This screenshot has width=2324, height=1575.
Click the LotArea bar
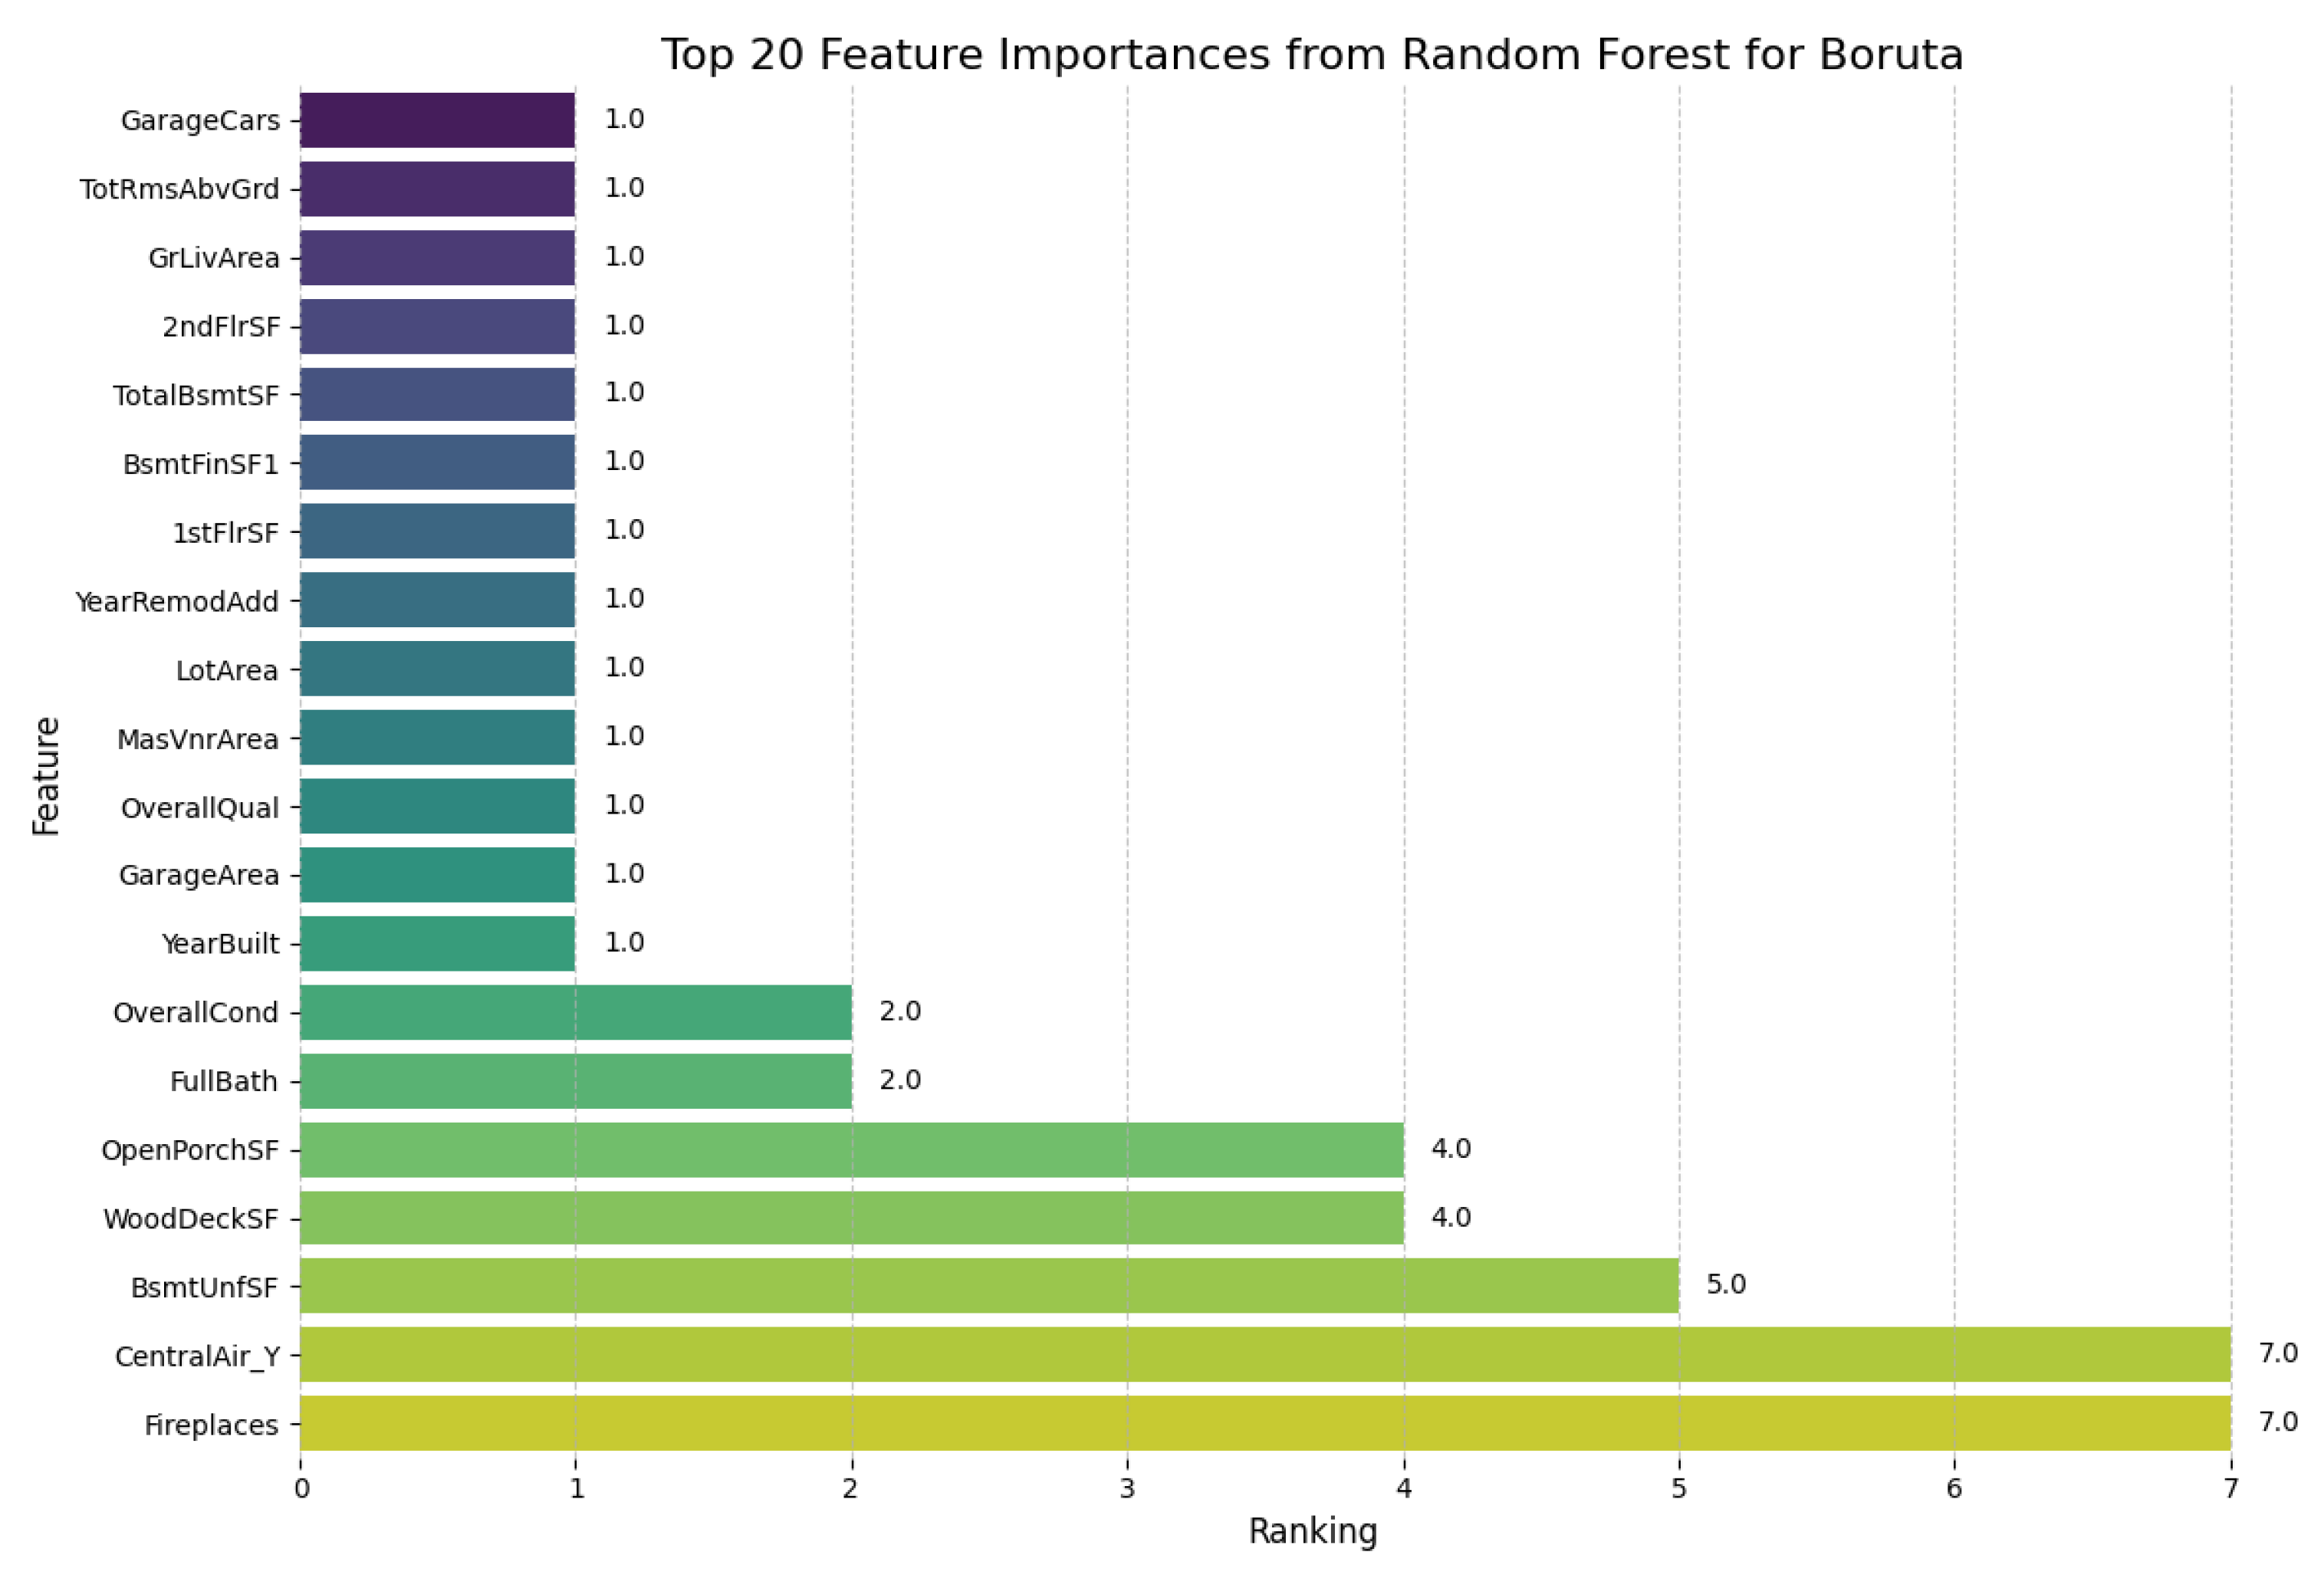pos(437,668)
